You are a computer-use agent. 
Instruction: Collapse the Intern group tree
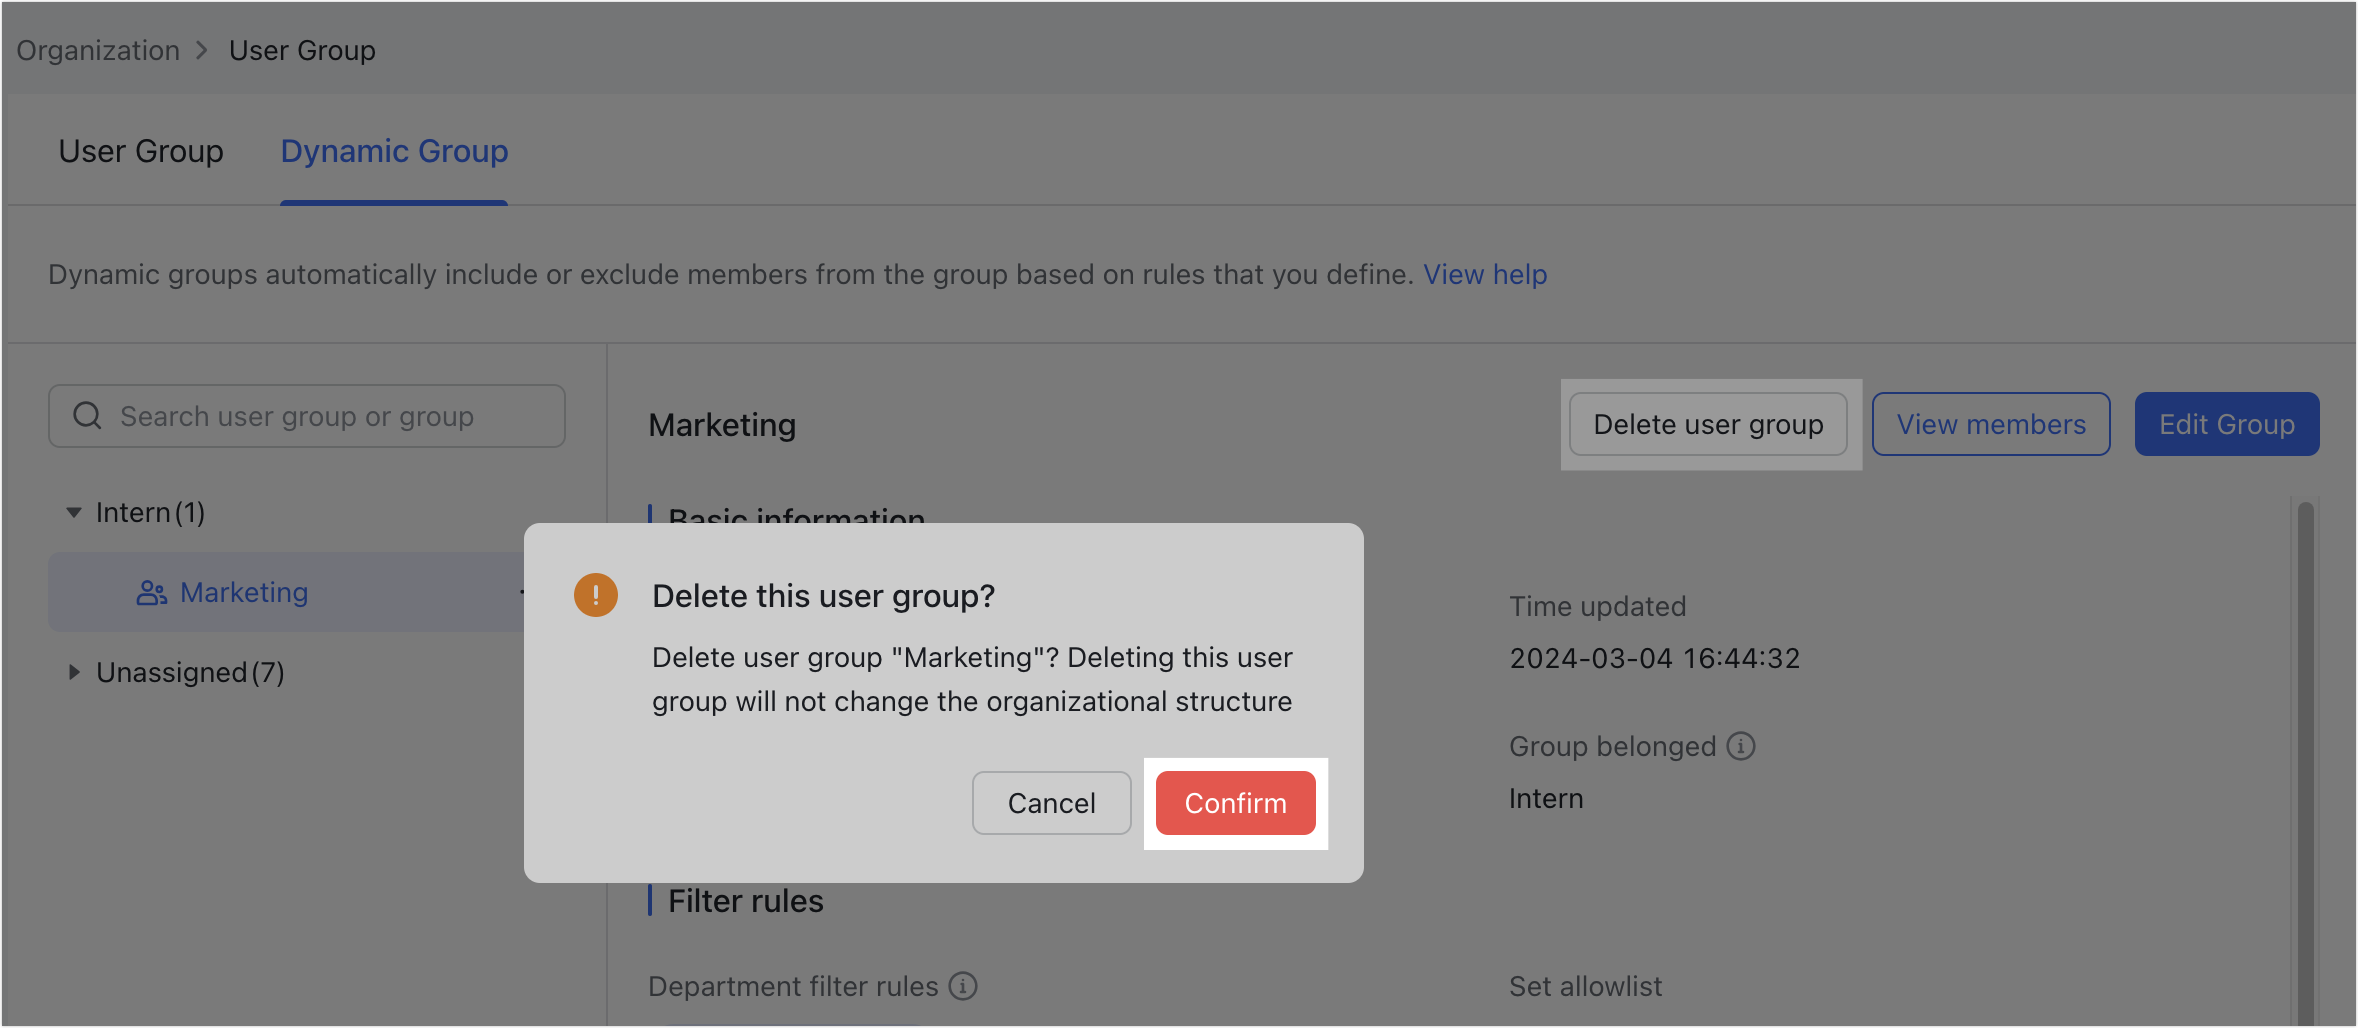72,511
